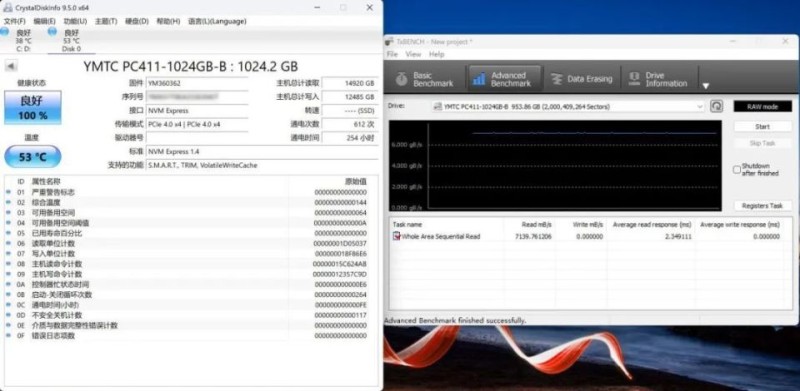This screenshot has height=391, width=800.
Task: Click the Start benchmark button
Action: tap(762, 127)
